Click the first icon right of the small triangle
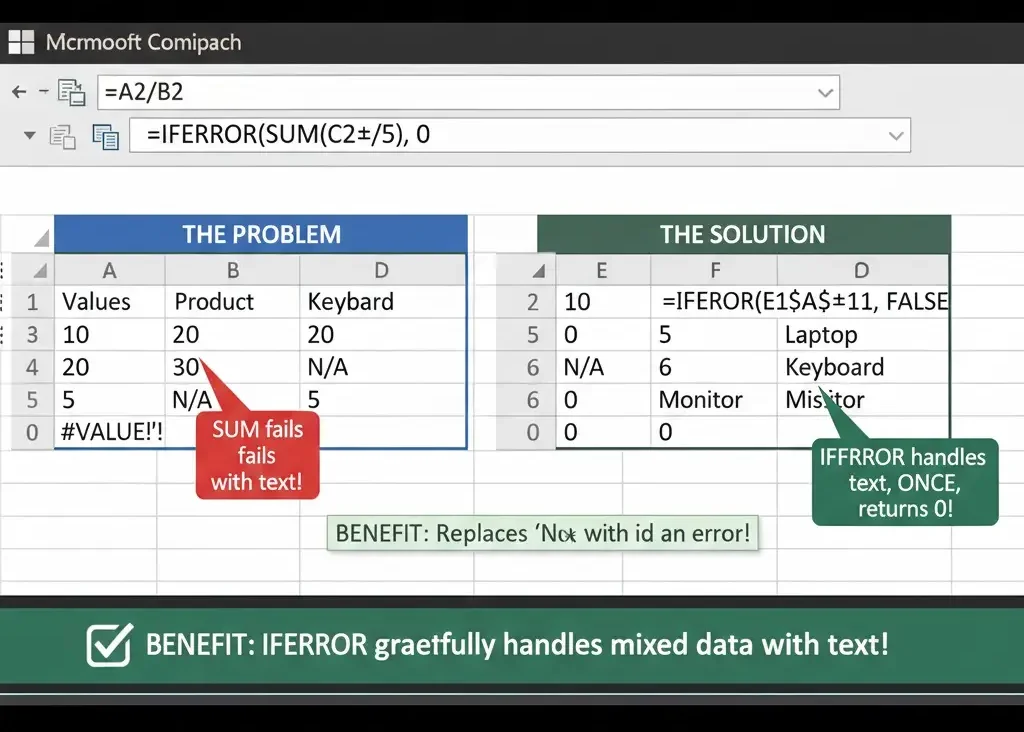 click(63, 136)
